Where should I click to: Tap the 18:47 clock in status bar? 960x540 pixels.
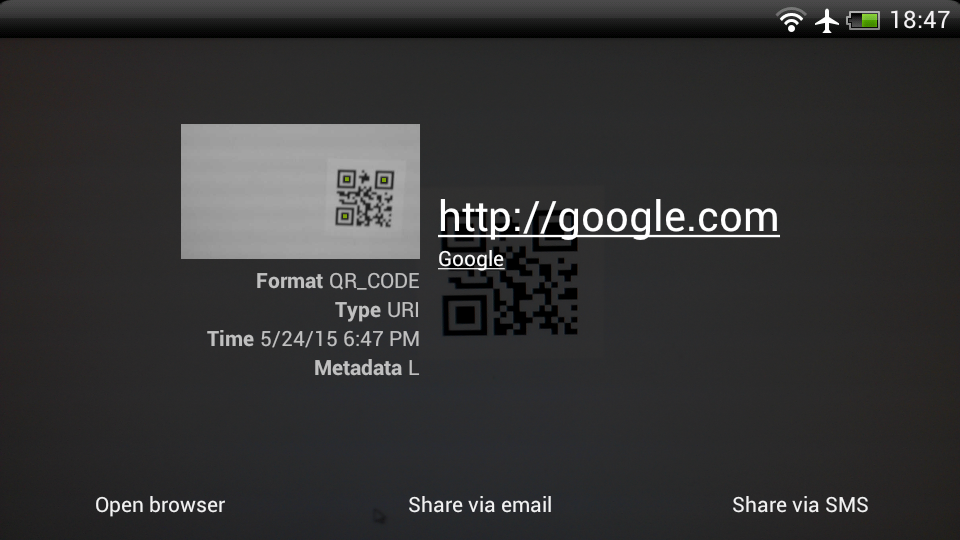pos(920,20)
